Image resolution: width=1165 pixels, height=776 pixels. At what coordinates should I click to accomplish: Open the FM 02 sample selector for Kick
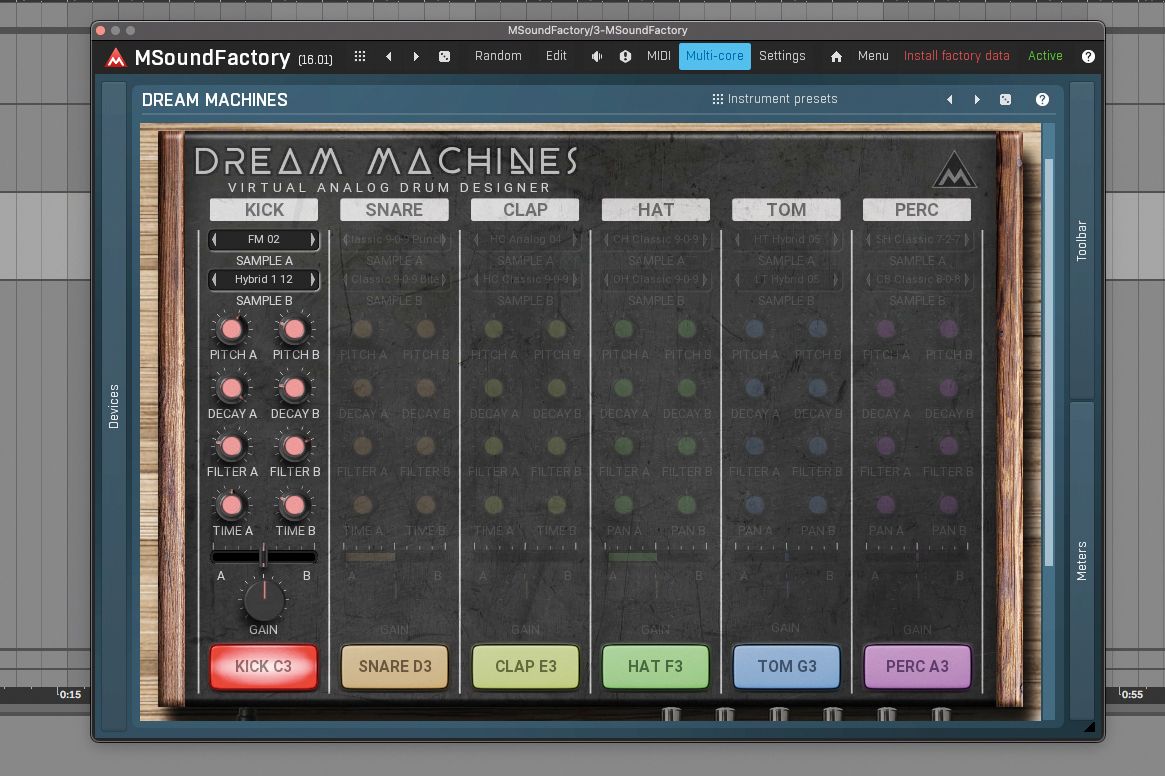click(263, 239)
